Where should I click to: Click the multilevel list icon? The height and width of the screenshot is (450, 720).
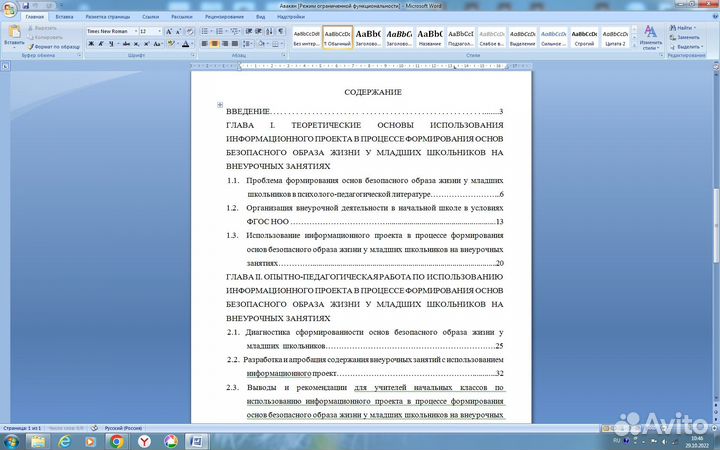[236, 31]
